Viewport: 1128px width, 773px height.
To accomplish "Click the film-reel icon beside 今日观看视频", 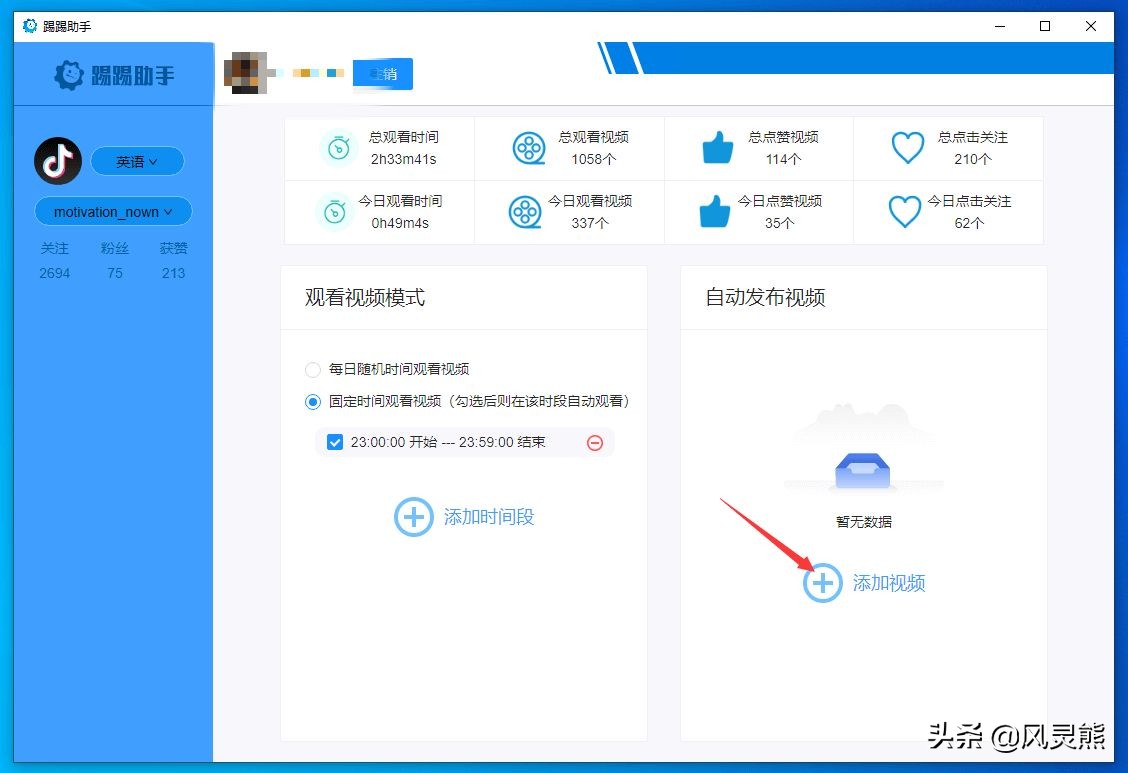I will (525, 211).
